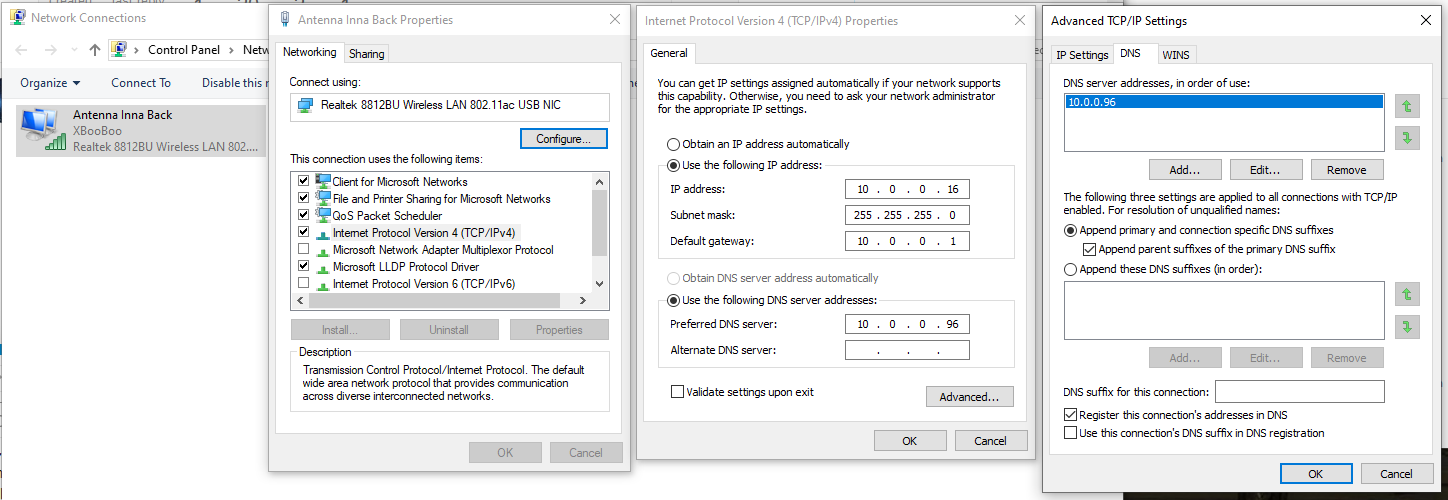1448x500 pixels.
Task: Click the DNS suffixes list move-up arrow
Action: point(1407,294)
